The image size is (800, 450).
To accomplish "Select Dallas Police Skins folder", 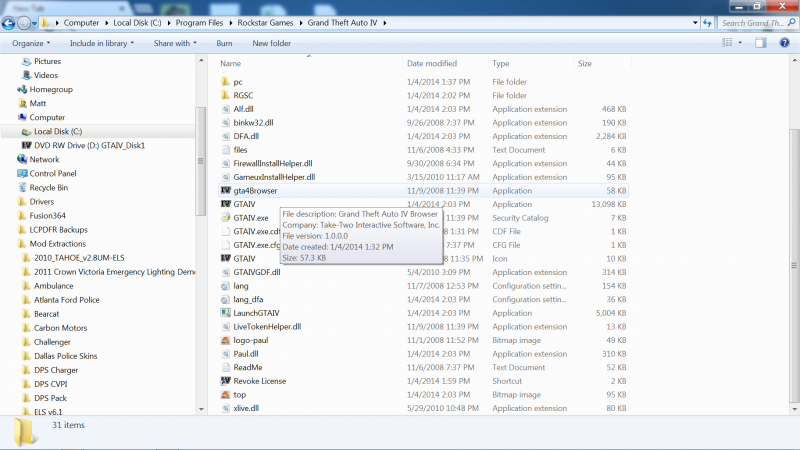I will tap(65, 356).
